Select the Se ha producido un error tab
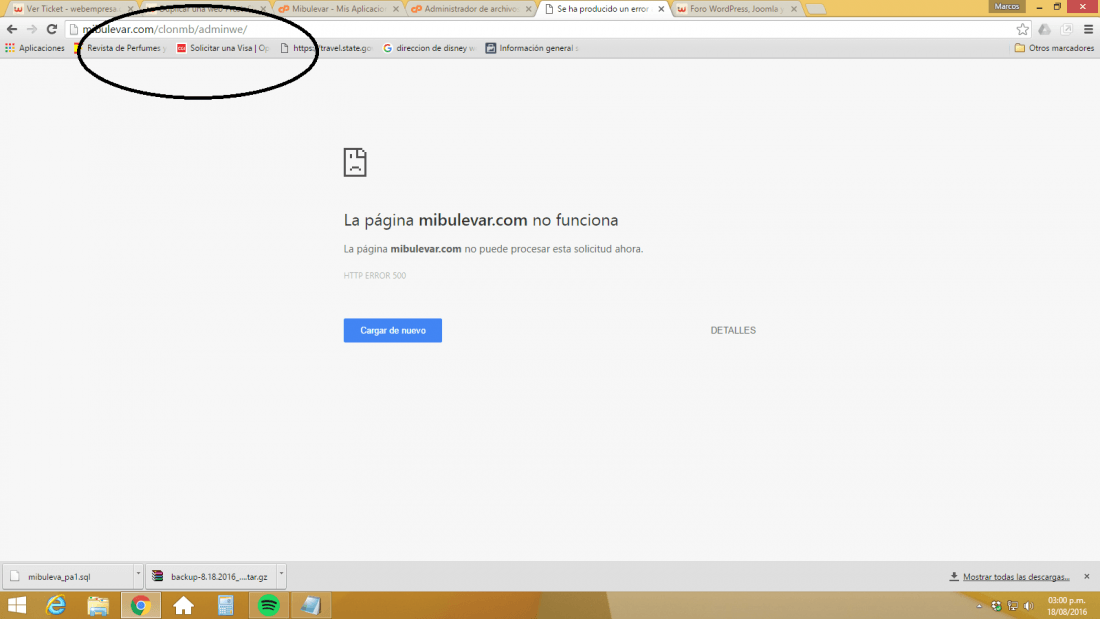The width and height of the screenshot is (1100, 619). click(x=602, y=9)
